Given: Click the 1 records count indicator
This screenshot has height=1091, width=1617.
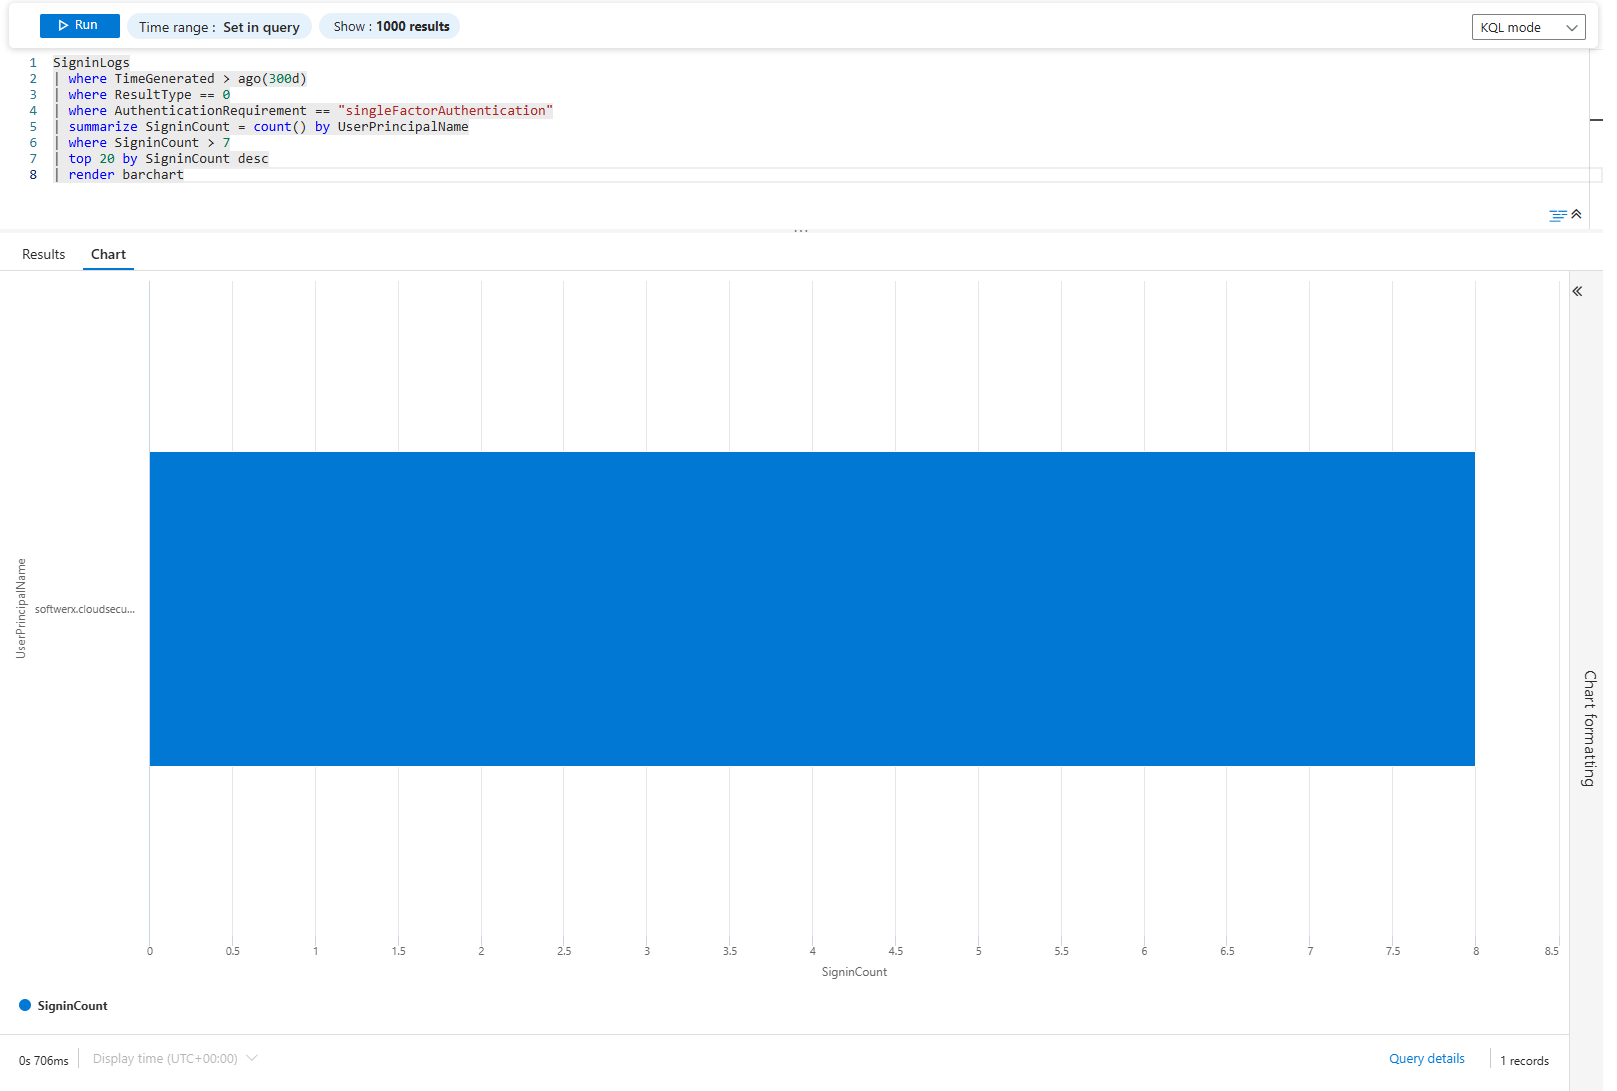Looking at the screenshot, I should click(1524, 1061).
